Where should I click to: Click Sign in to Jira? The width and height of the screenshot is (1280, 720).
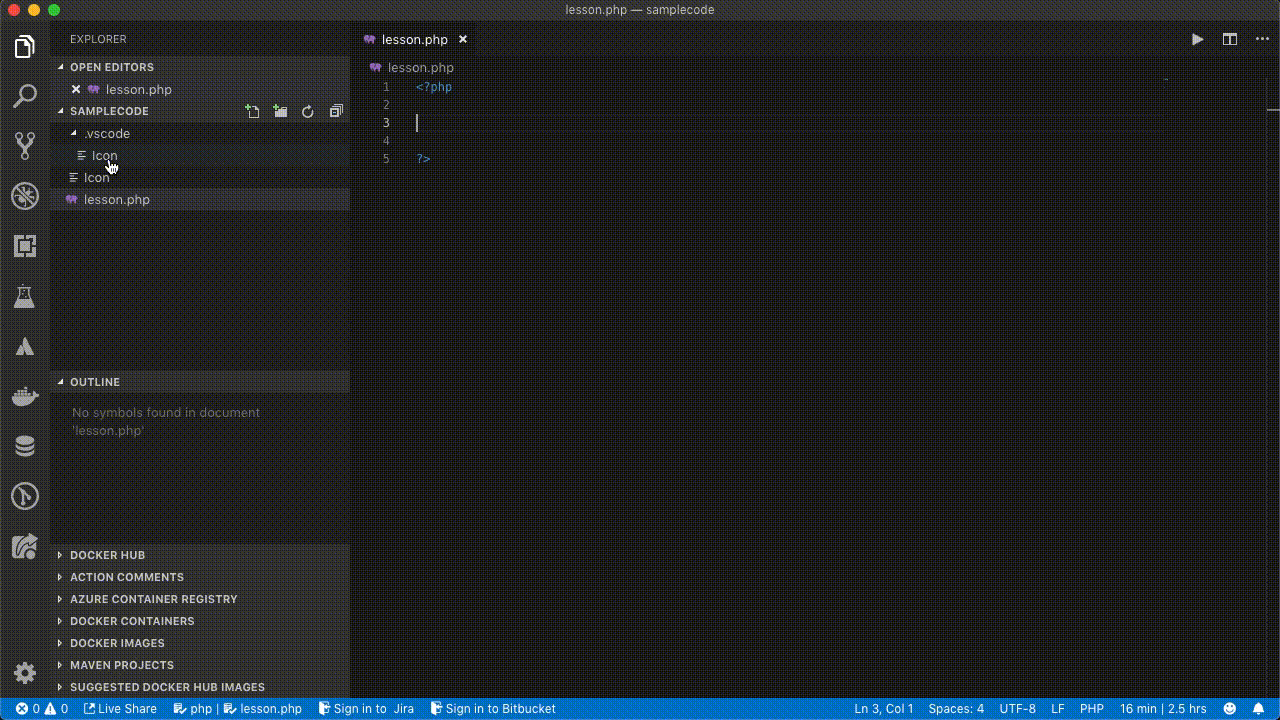coord(366,709)
